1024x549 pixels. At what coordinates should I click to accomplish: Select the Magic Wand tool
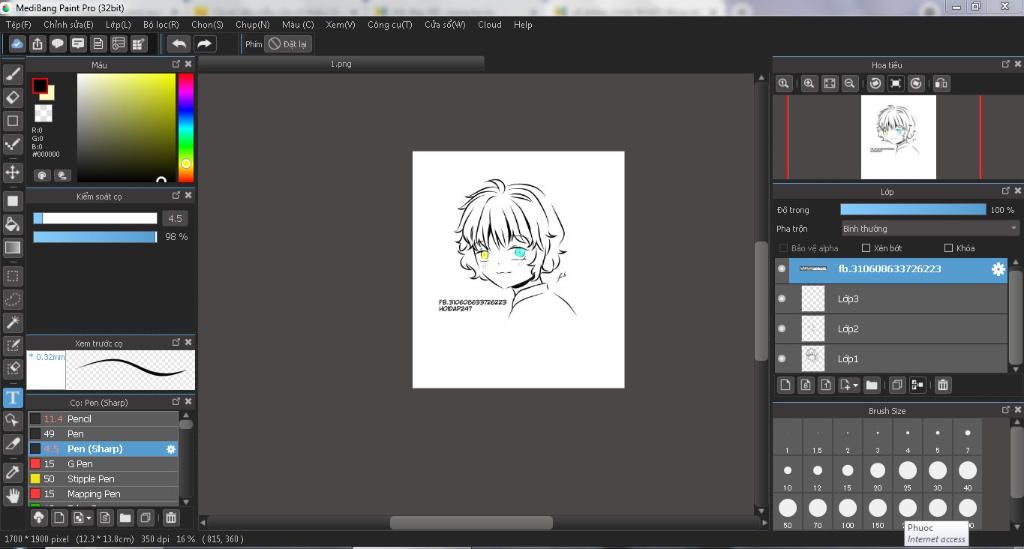12,322
